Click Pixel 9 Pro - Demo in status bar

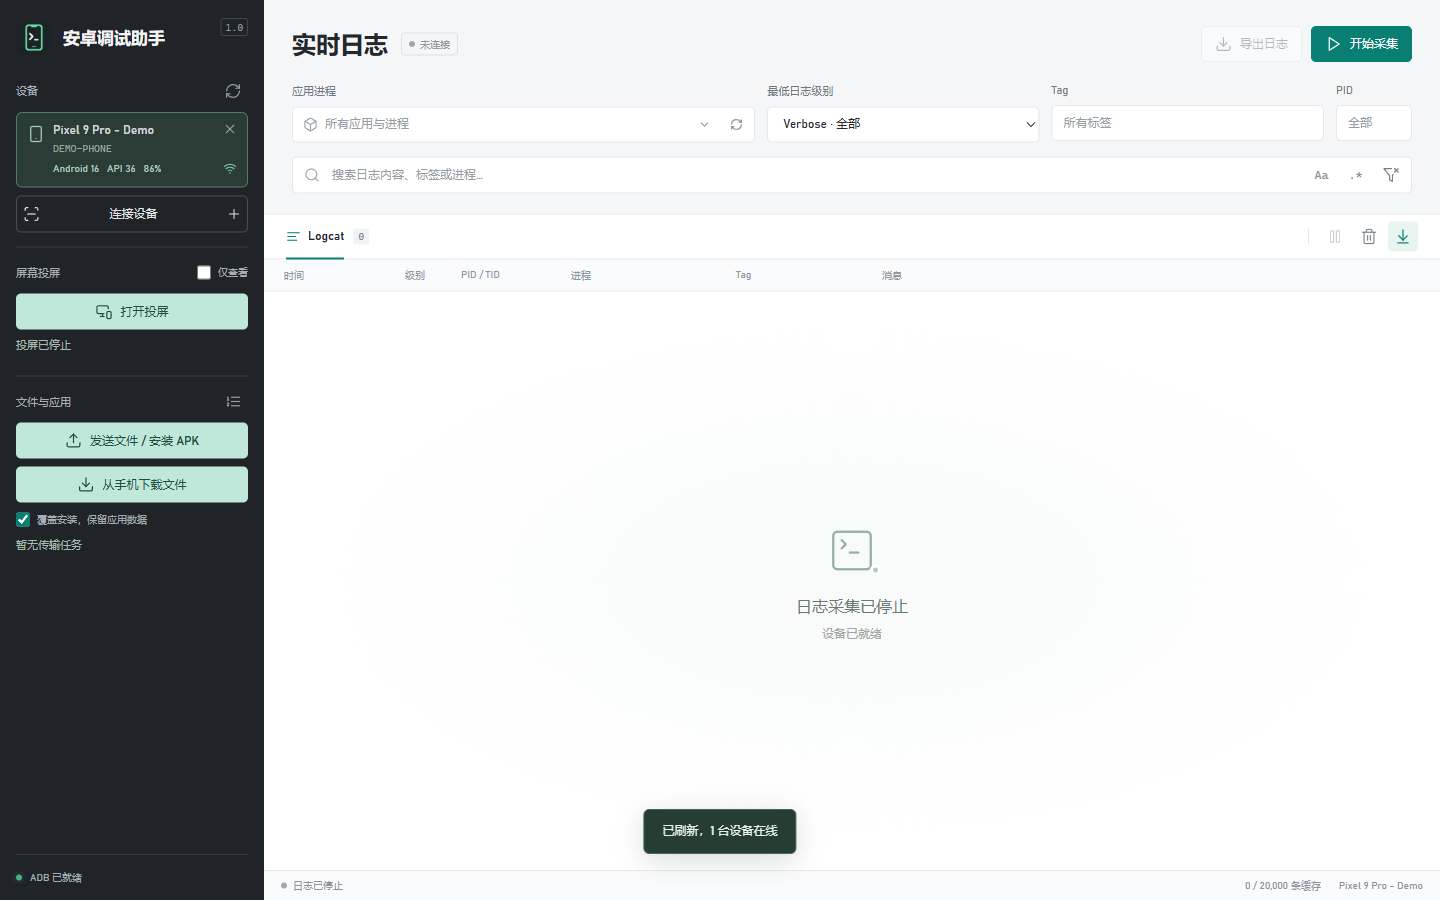point(1381,886)
